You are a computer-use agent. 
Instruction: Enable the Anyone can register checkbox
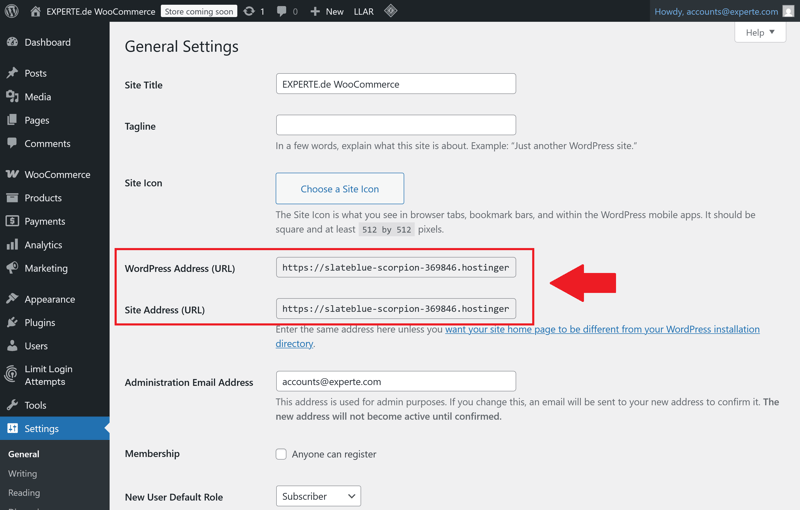281,454
